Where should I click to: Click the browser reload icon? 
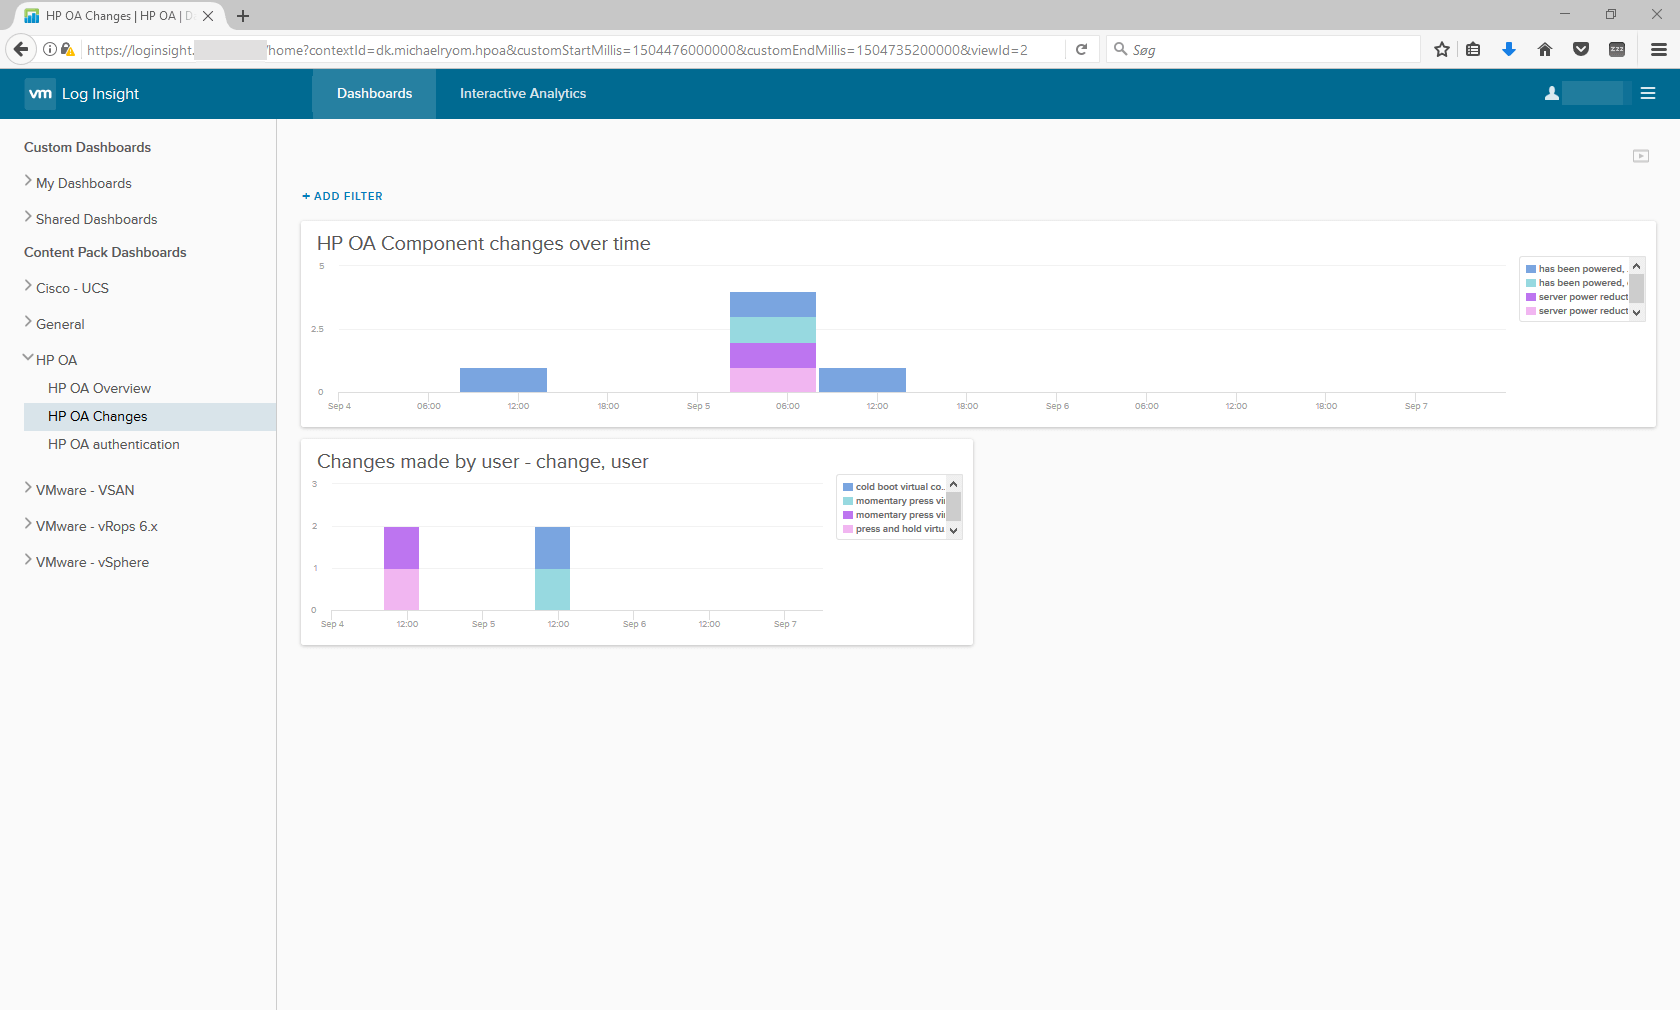coord(1081,49)
